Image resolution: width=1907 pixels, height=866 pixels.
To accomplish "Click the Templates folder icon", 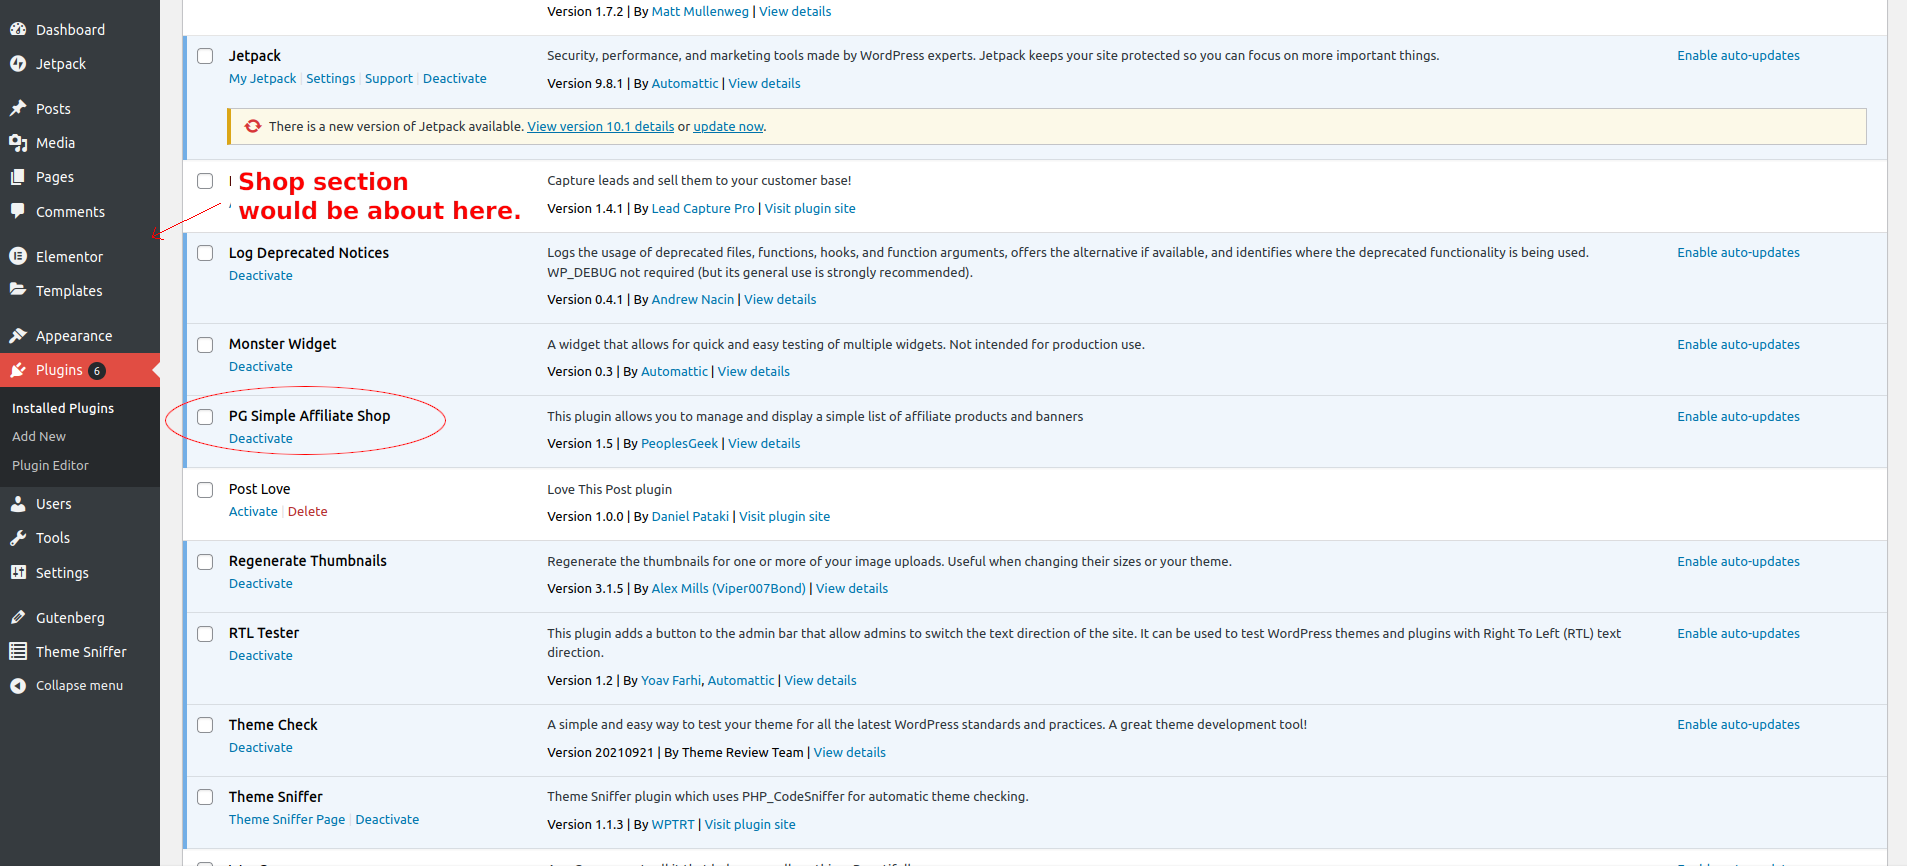I will [x=18, y=291].
